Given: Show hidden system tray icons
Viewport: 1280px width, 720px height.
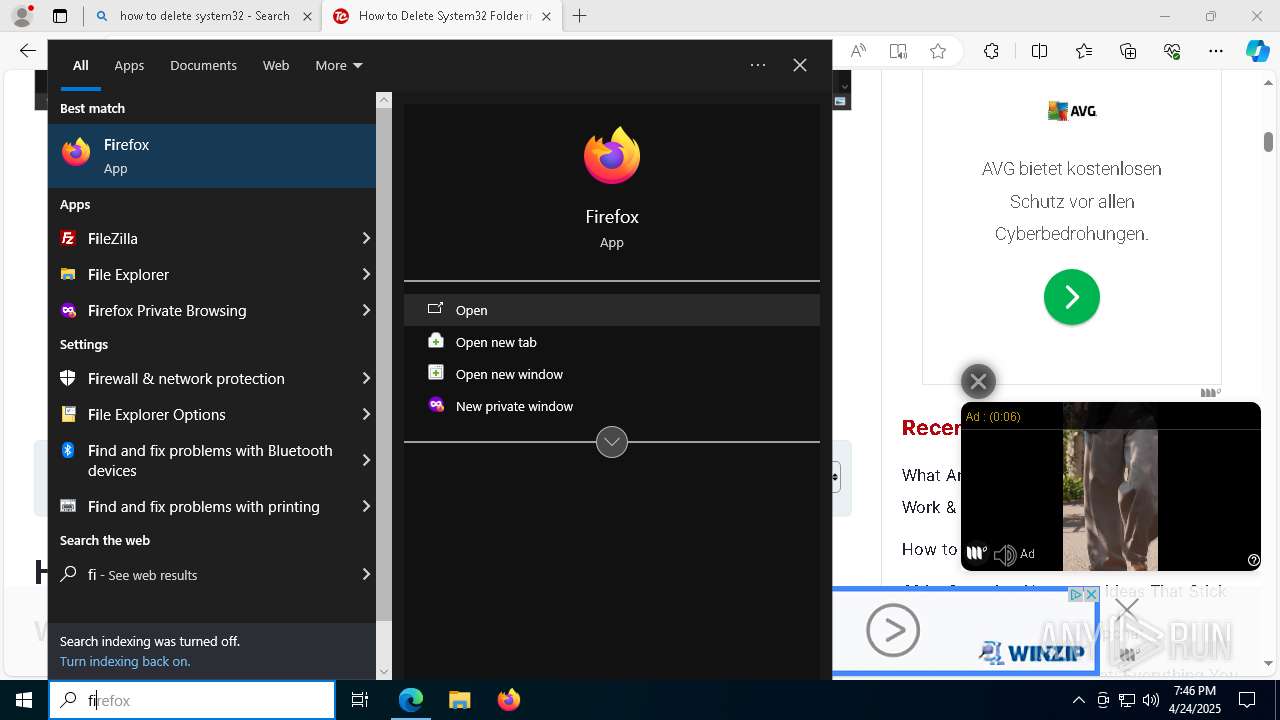Looking at the screenshot, I should point(1078,700).
